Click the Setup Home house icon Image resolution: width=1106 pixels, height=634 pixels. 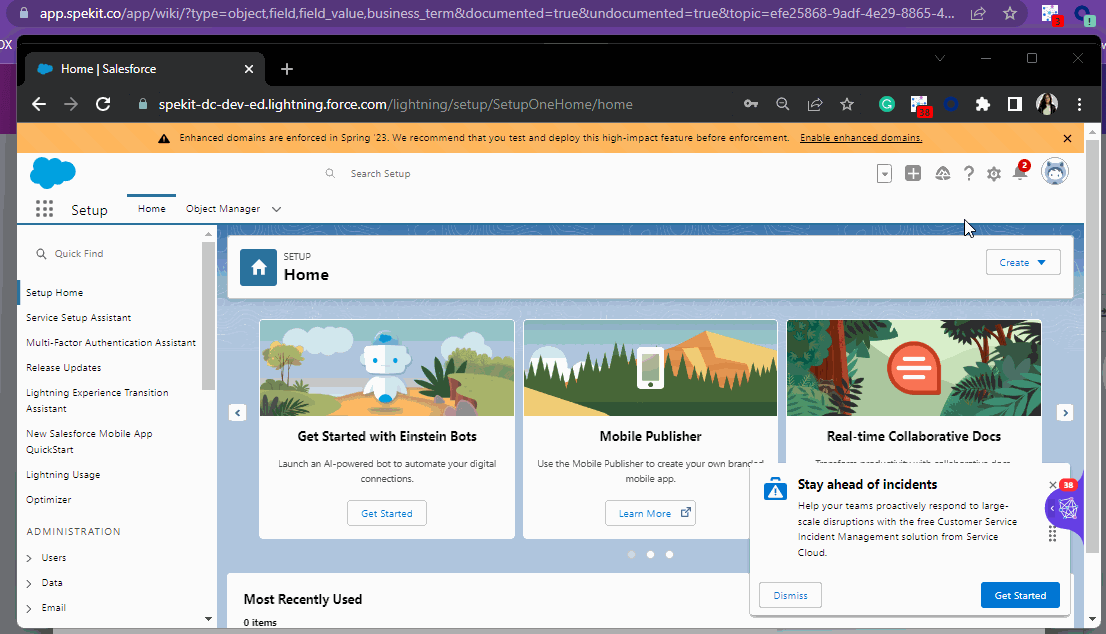(258, 267)
